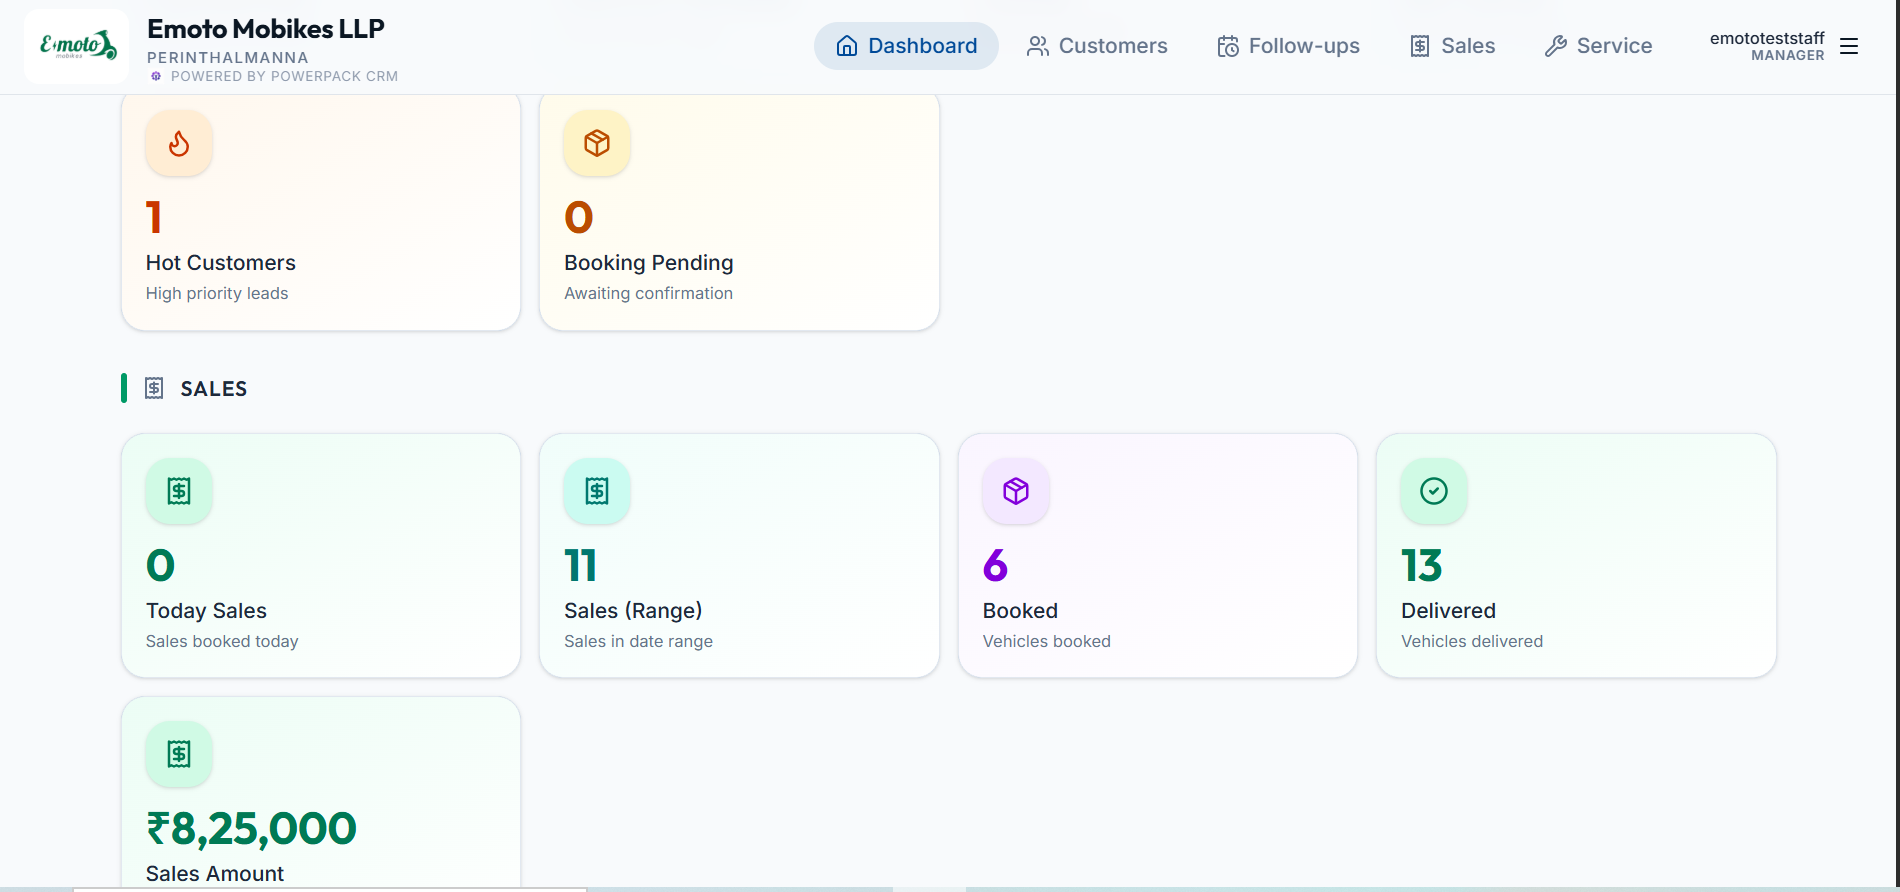Click the emototeststaff MANAGER profile
Screen dimensions: 1900x892
coord(1767,46)
